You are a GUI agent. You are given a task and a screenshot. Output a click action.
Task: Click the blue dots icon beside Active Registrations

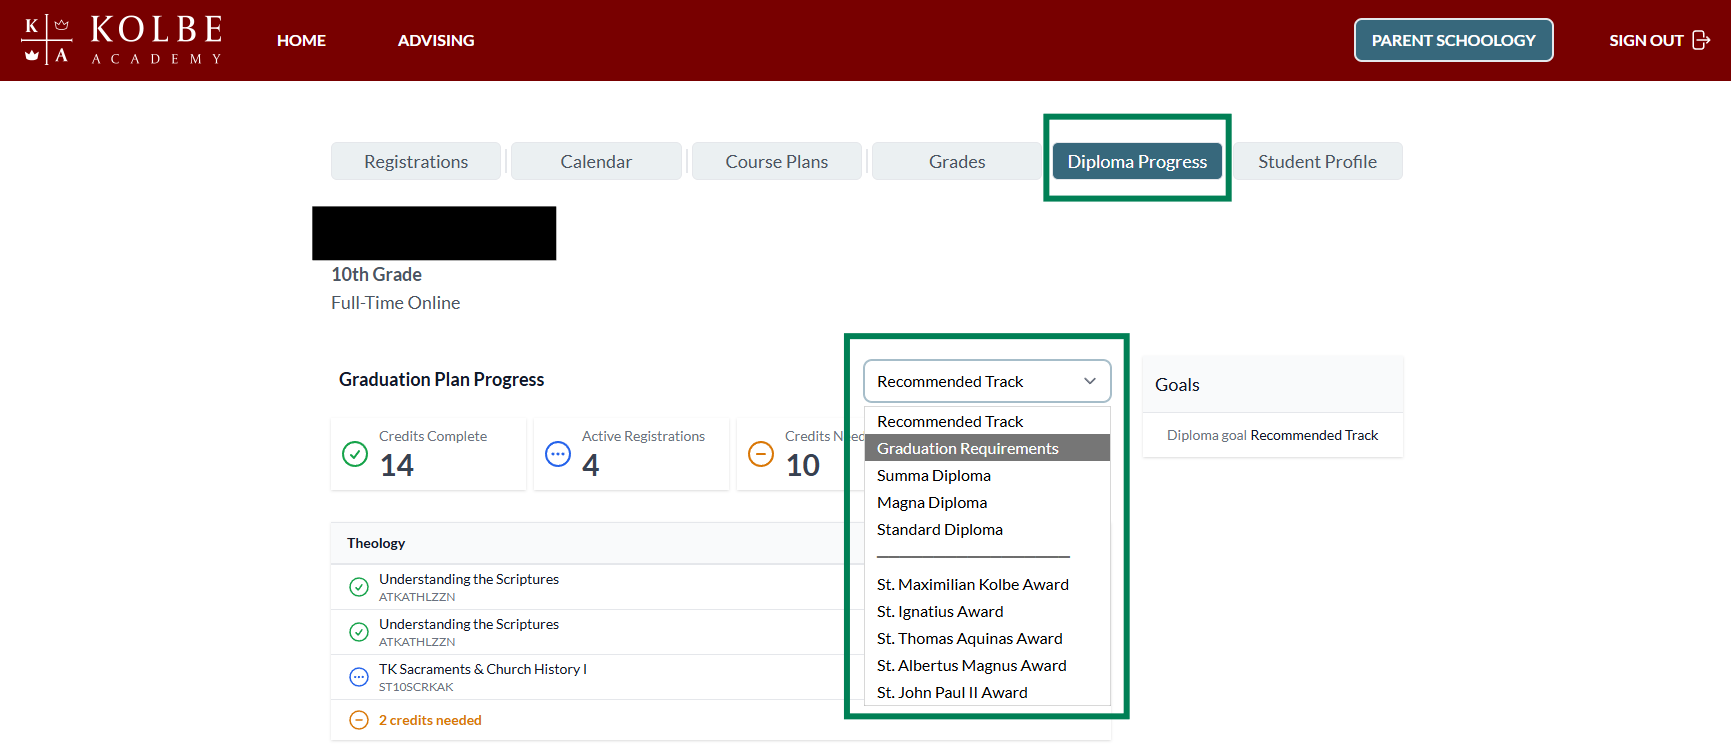coord(558,454)
